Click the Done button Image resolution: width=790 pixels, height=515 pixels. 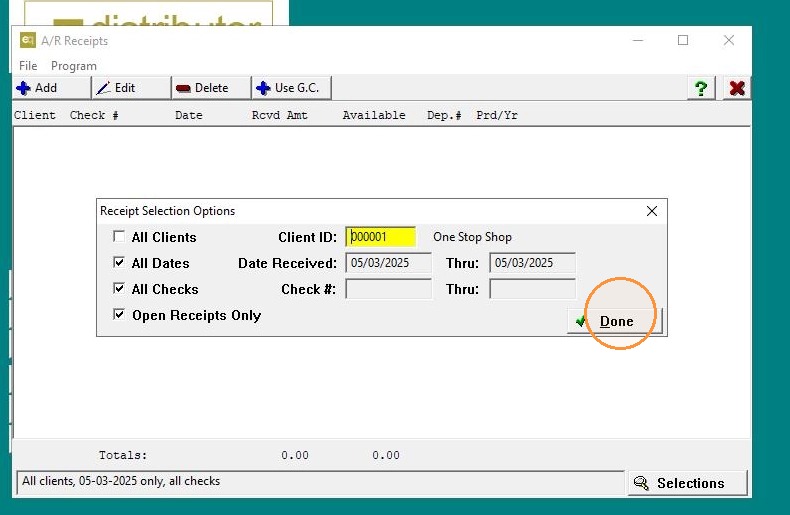point(615,321)
